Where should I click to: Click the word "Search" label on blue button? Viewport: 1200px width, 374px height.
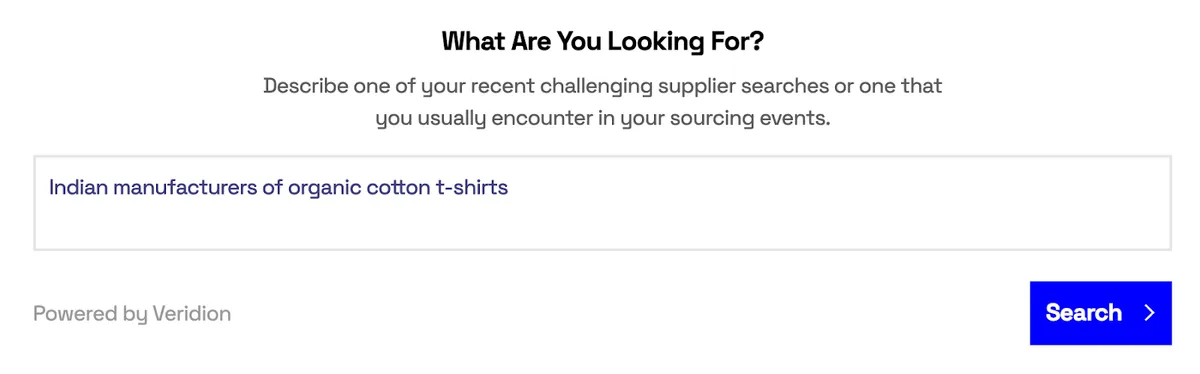[1084, 313]
